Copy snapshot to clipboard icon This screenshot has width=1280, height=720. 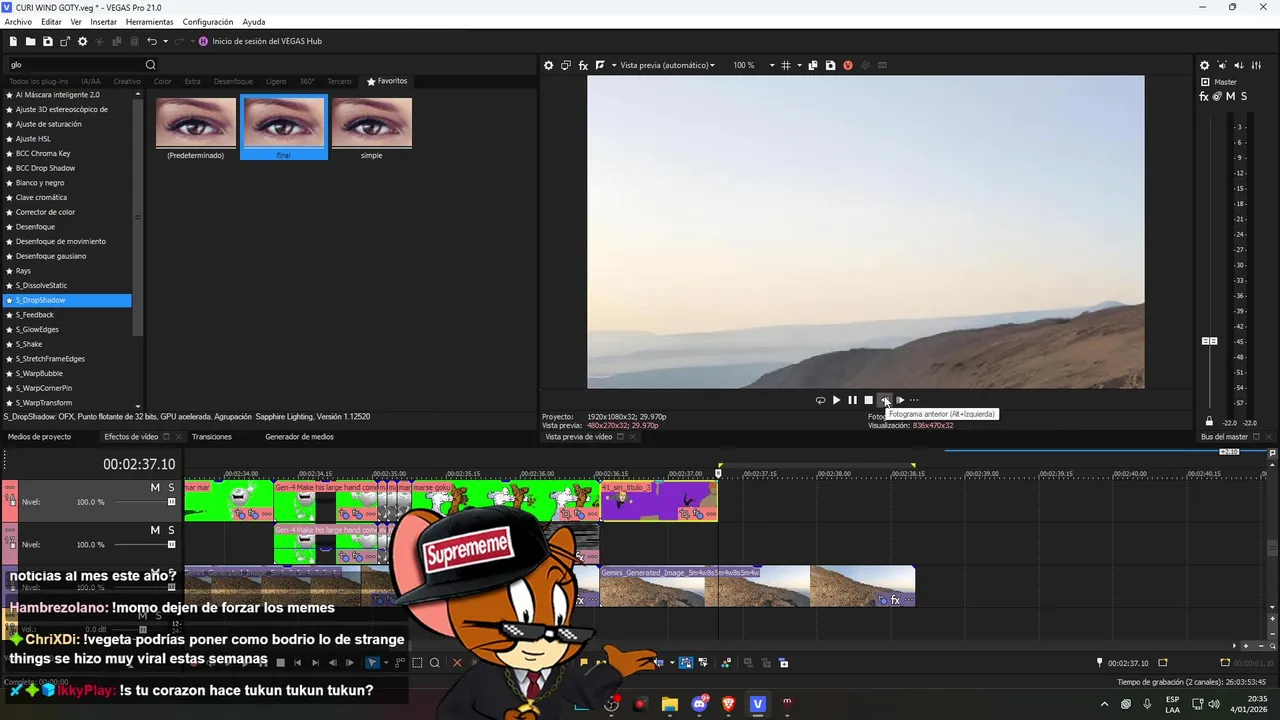coord(813,65)
